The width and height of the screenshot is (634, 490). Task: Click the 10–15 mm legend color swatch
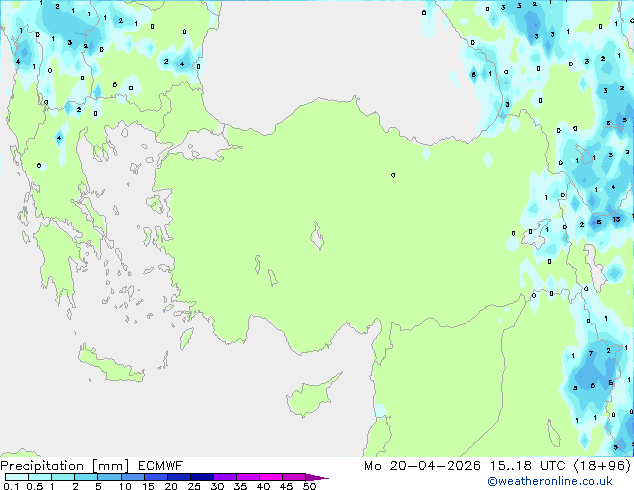click(132, 477)
